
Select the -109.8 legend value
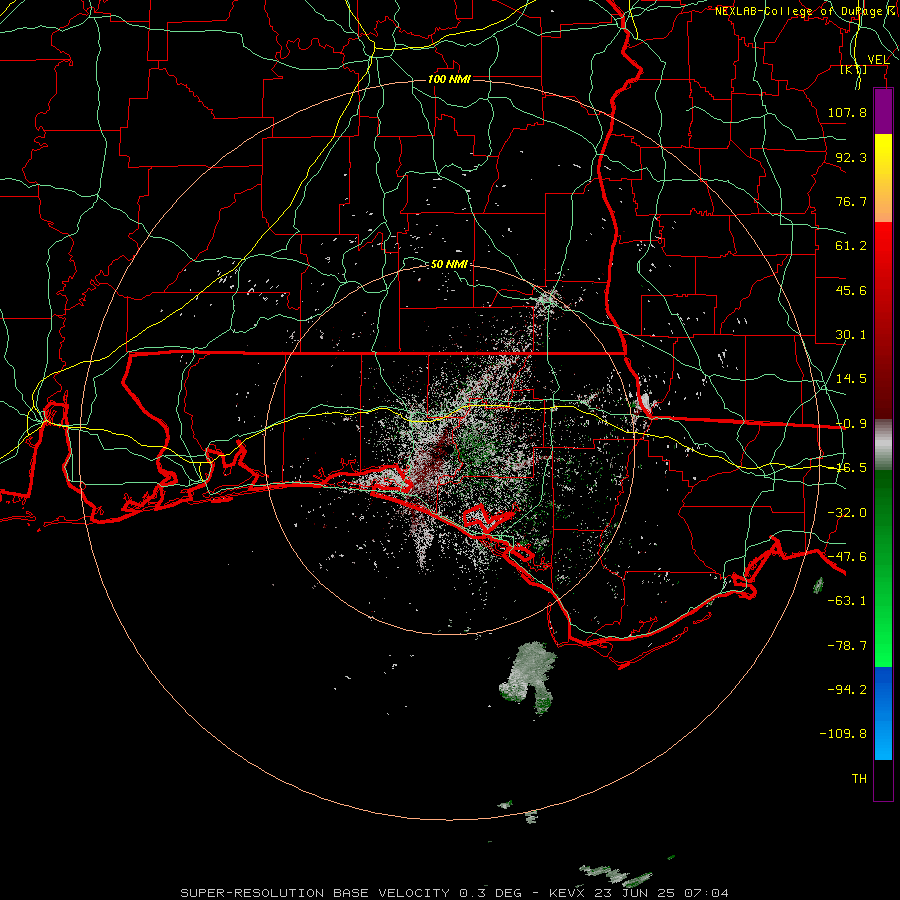coord(843,734)
